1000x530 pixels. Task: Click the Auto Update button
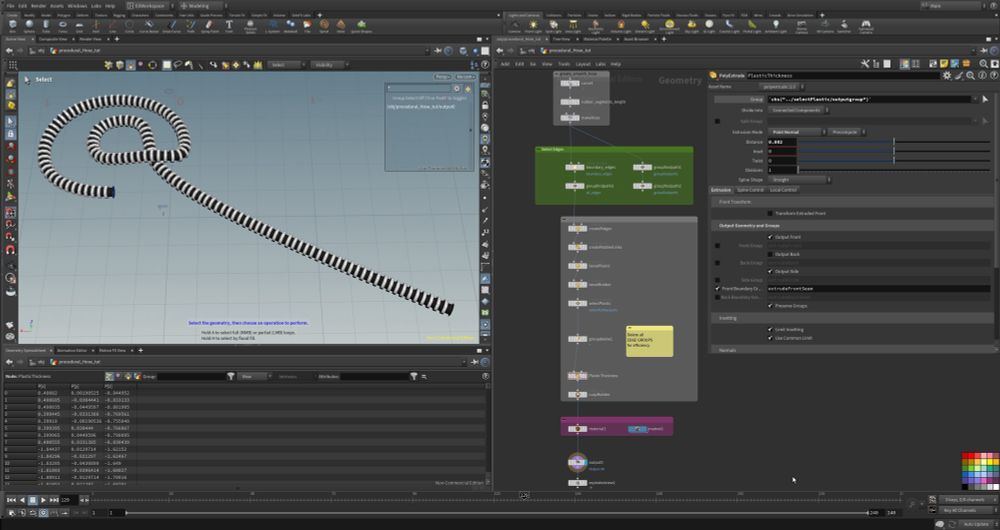[976, 524]
